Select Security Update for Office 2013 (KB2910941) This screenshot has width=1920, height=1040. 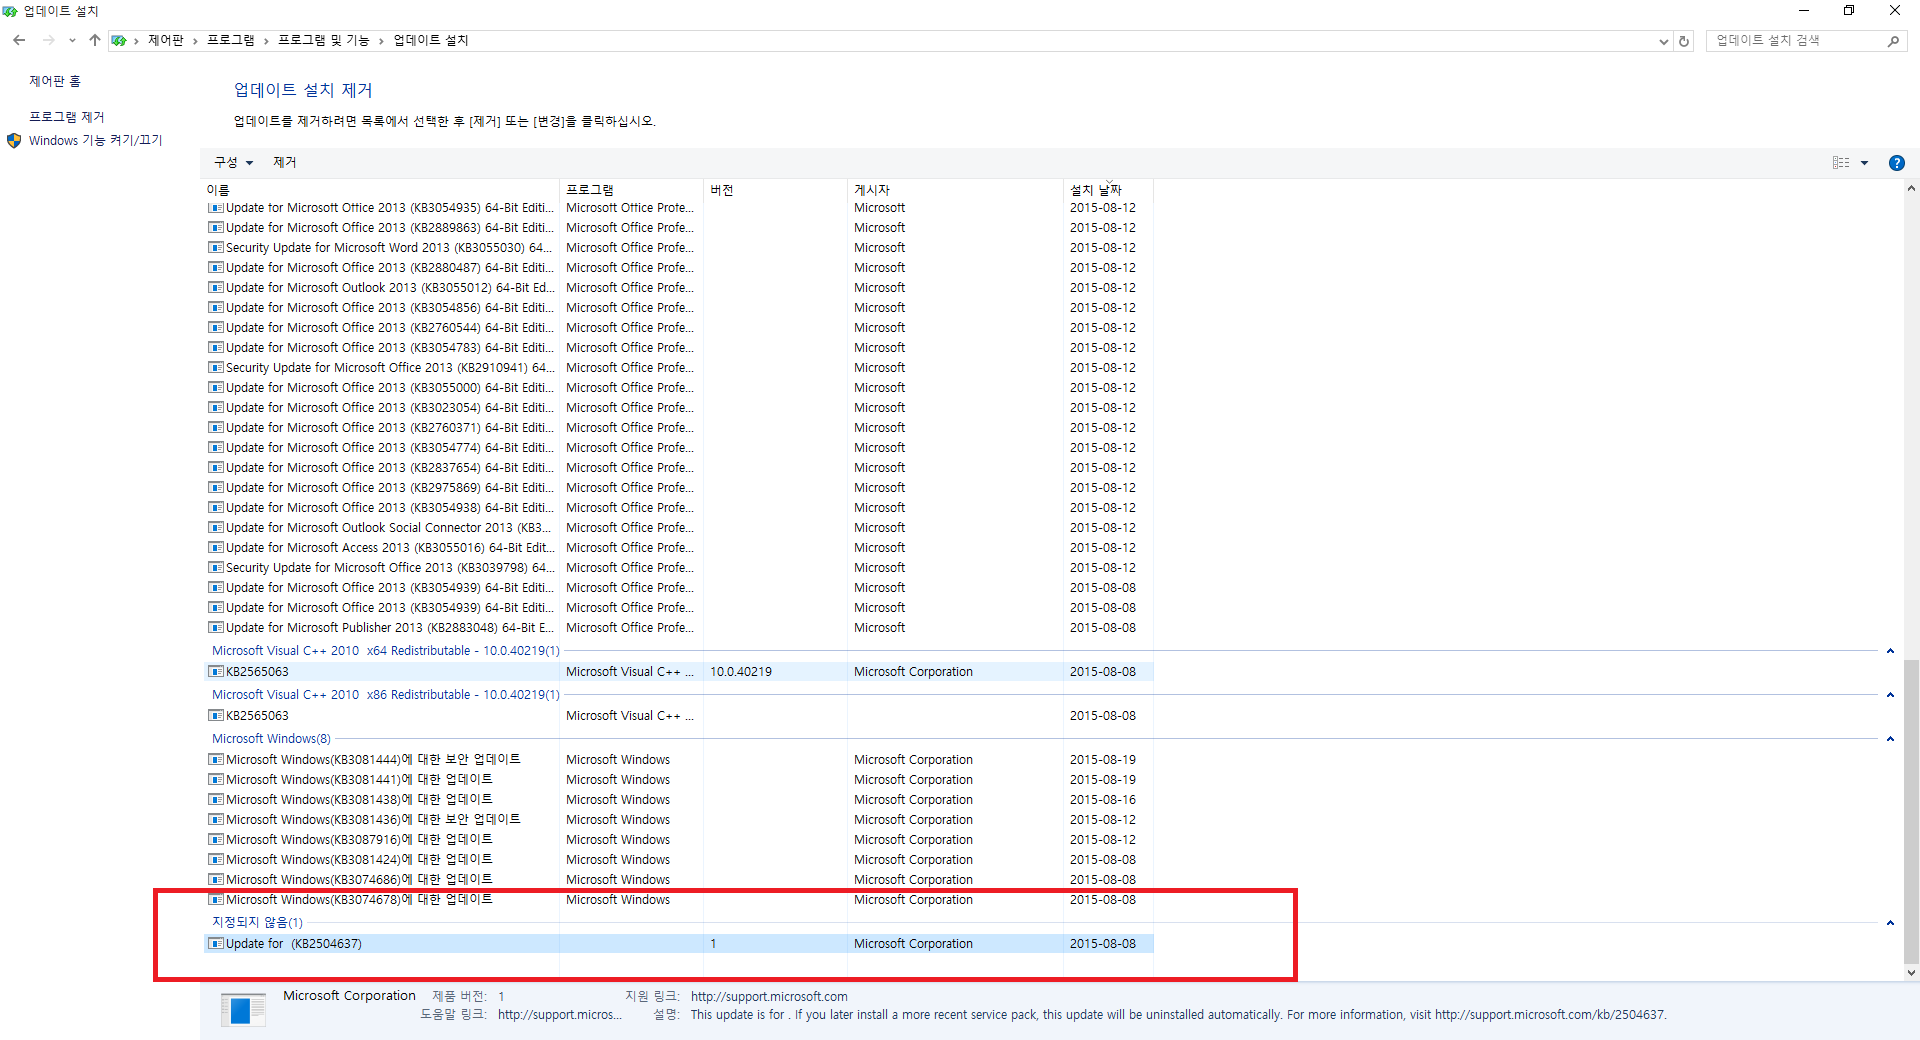click(x=678, y=368)
